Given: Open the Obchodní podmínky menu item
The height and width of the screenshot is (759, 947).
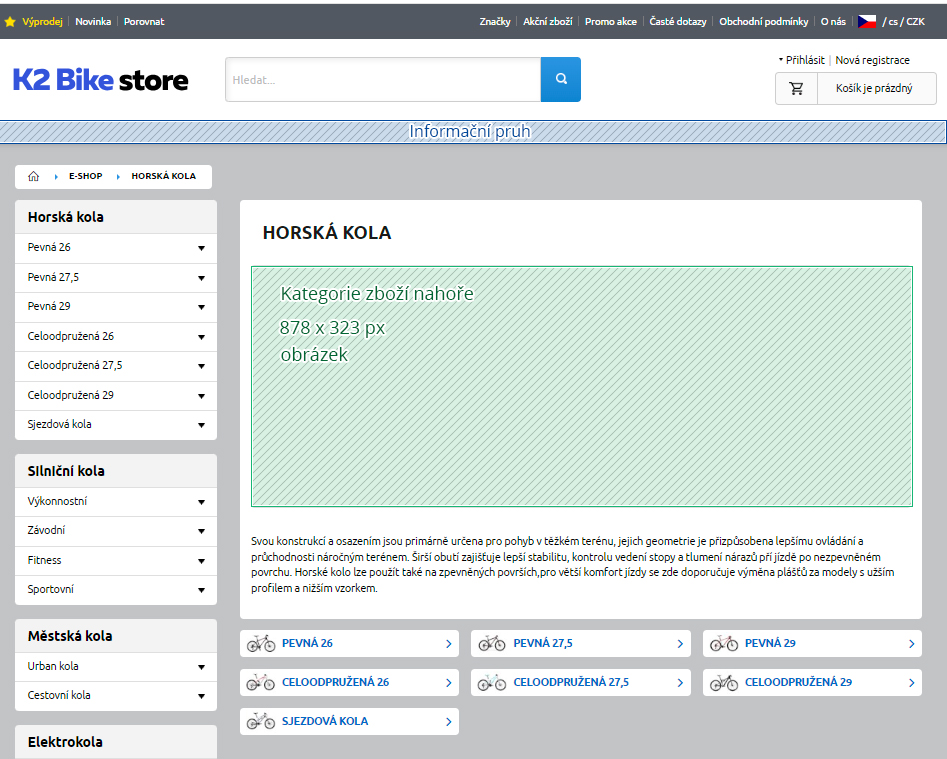Looking at the screenshot, I should pos(763,21).
